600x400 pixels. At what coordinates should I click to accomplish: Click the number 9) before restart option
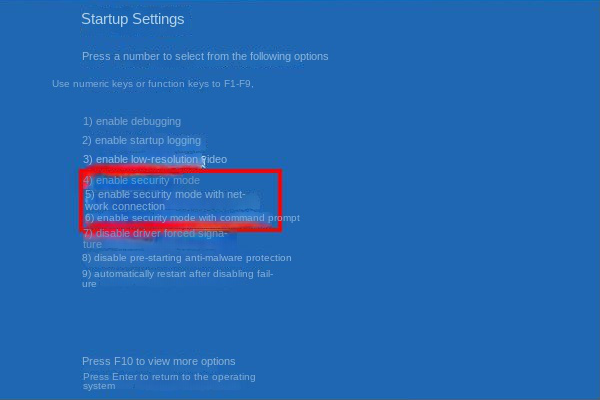pos(86,274)
